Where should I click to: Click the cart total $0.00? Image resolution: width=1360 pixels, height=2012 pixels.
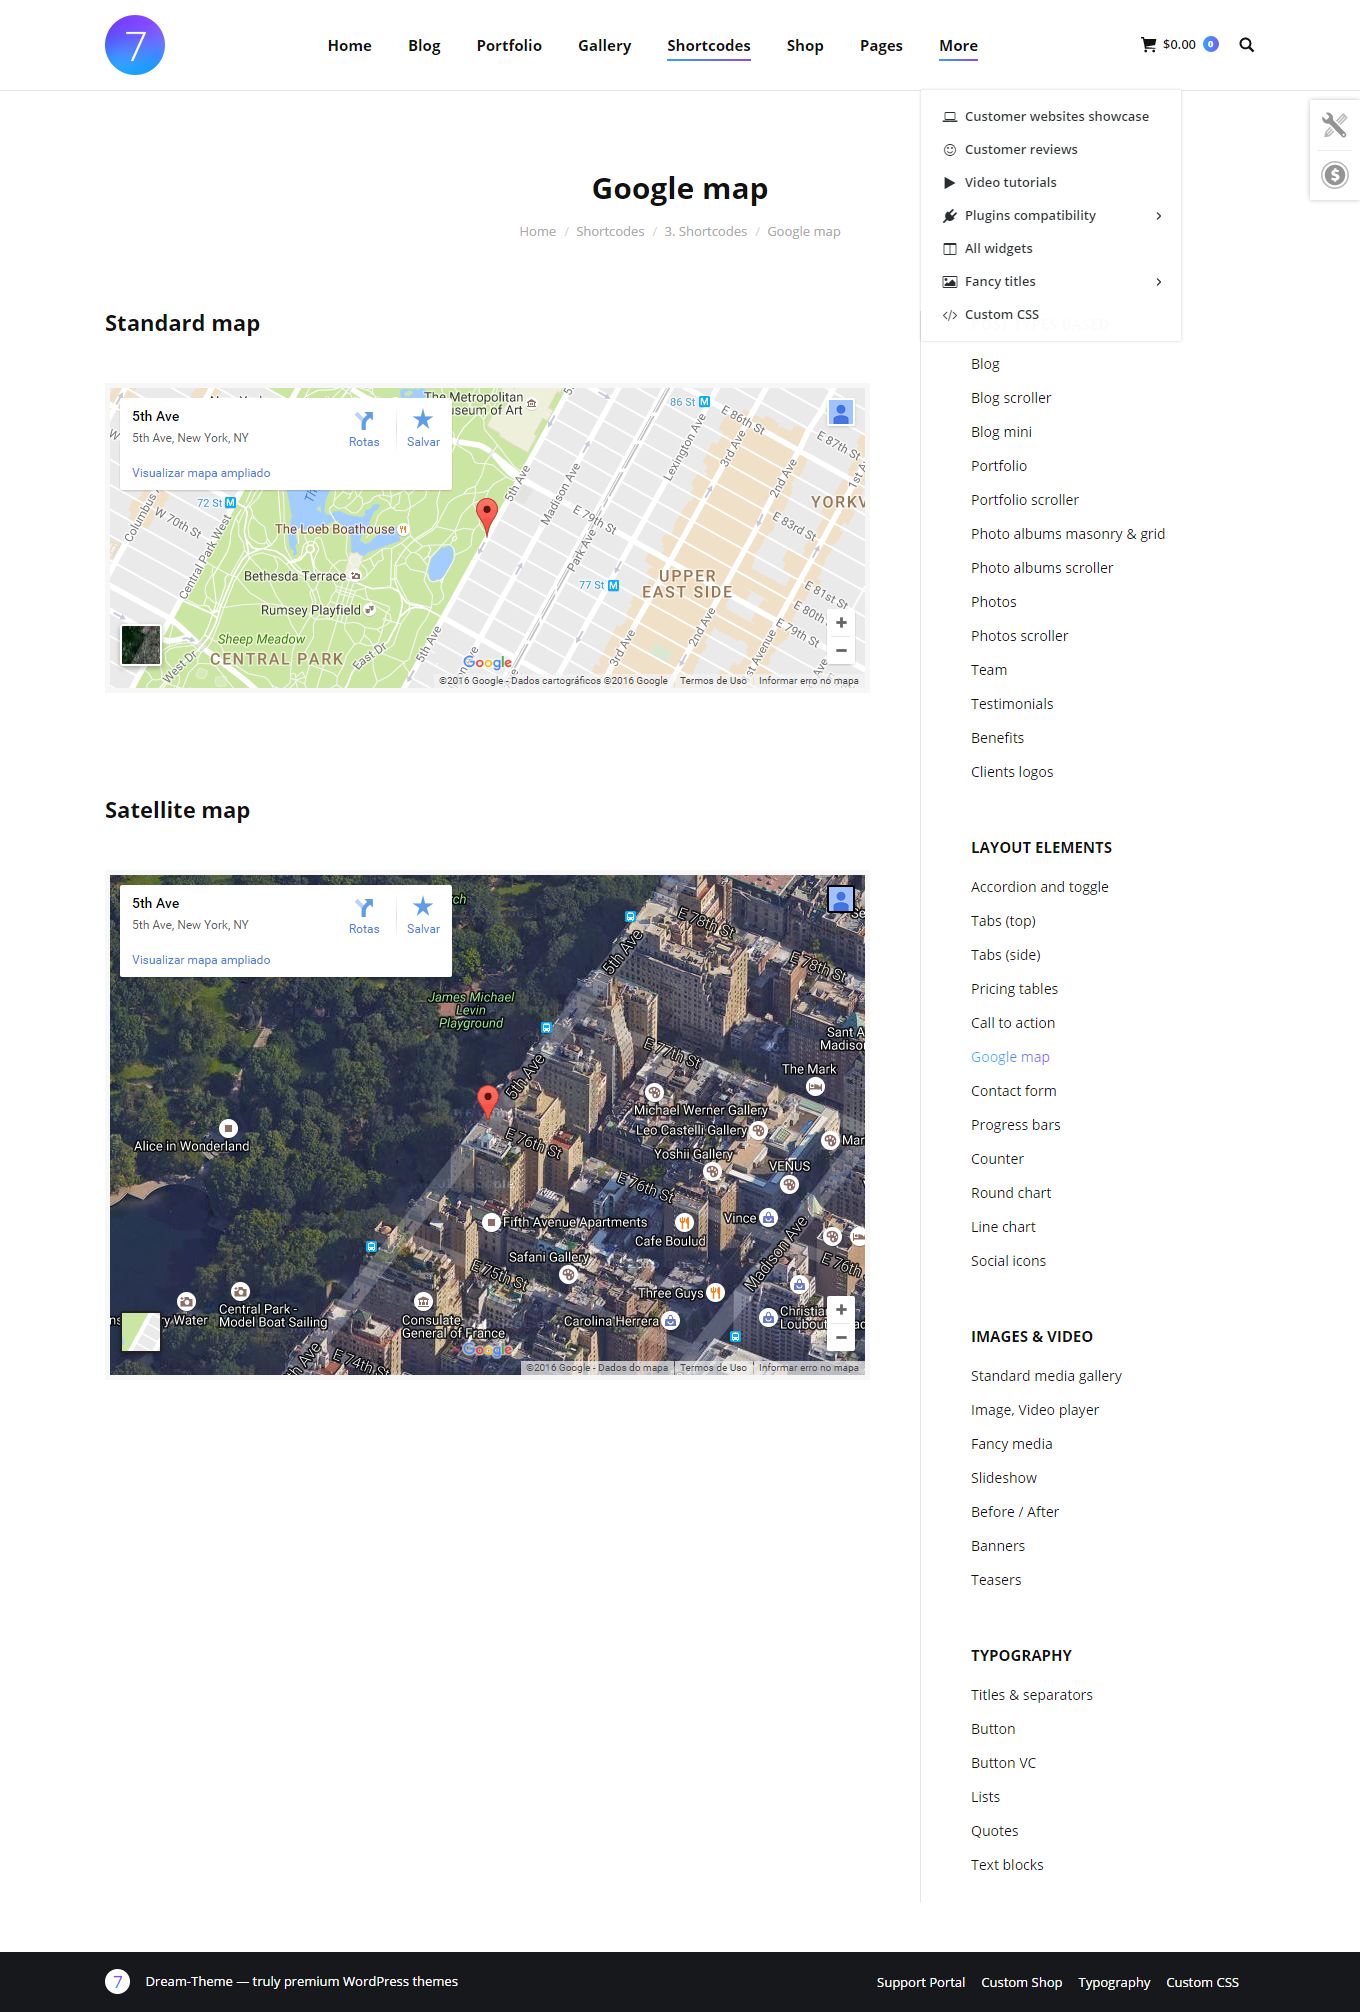[x=1179, y=44]
